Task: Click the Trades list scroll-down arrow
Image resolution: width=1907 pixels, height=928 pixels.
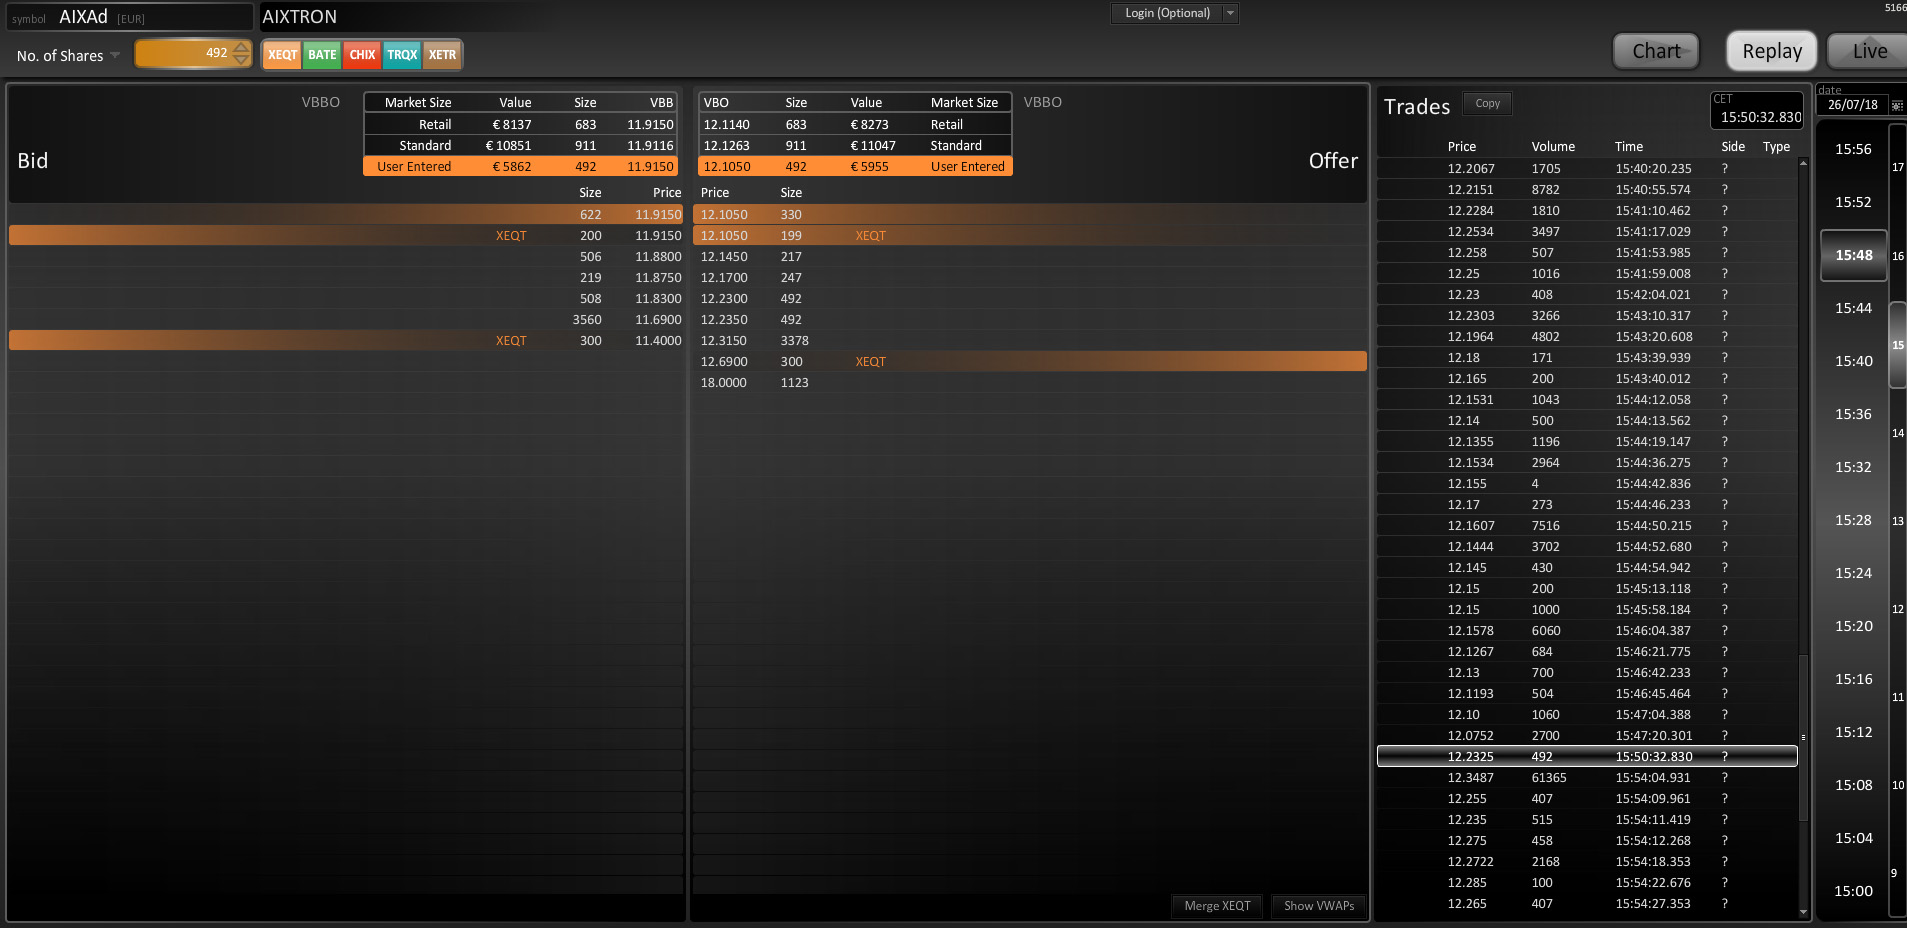Action: (1803, 912)
